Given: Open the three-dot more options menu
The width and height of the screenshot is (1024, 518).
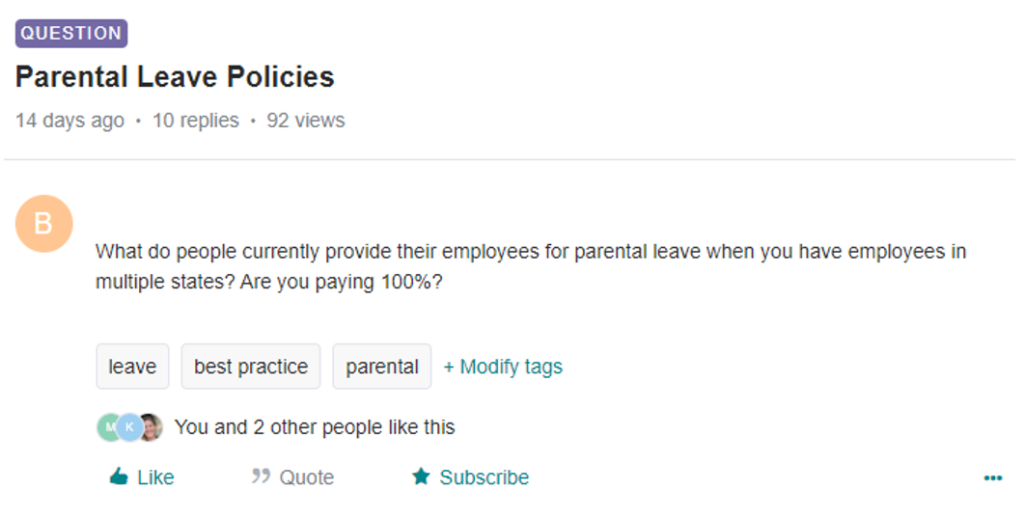Looking at the screenshot, I should pyautogui.click(x=993, y=478).
